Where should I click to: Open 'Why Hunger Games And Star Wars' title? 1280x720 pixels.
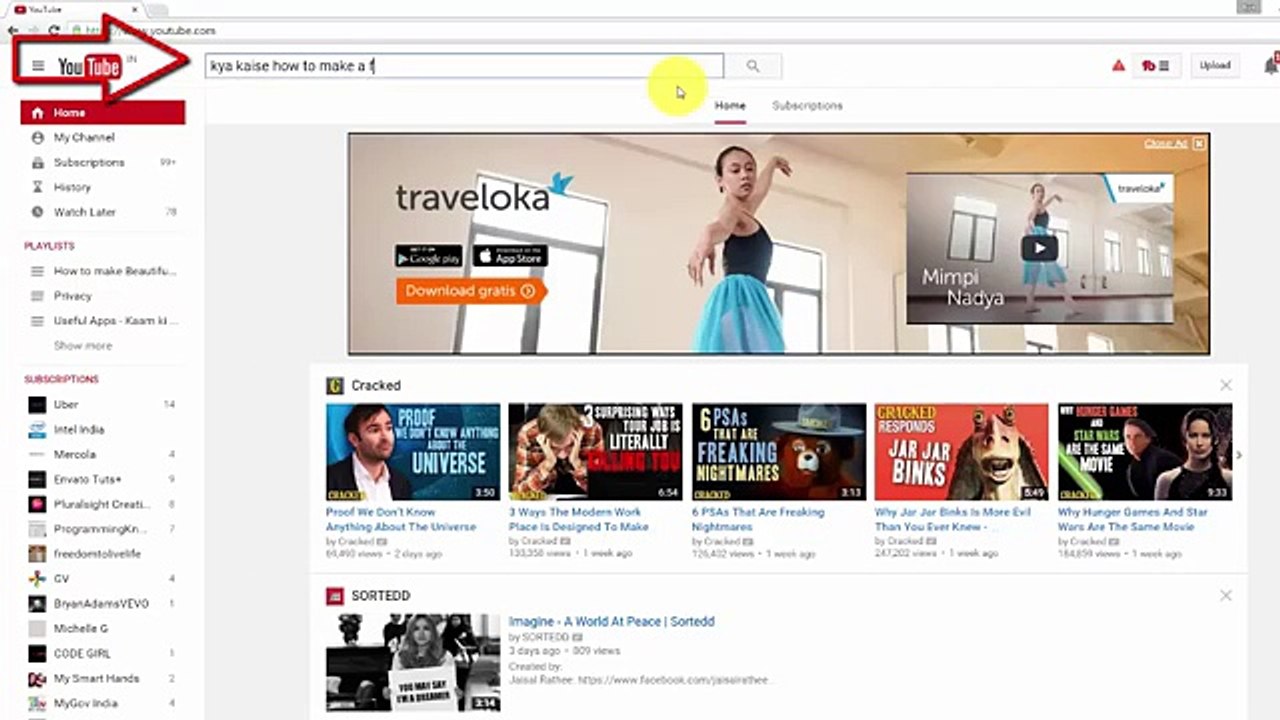(1133, 519)
